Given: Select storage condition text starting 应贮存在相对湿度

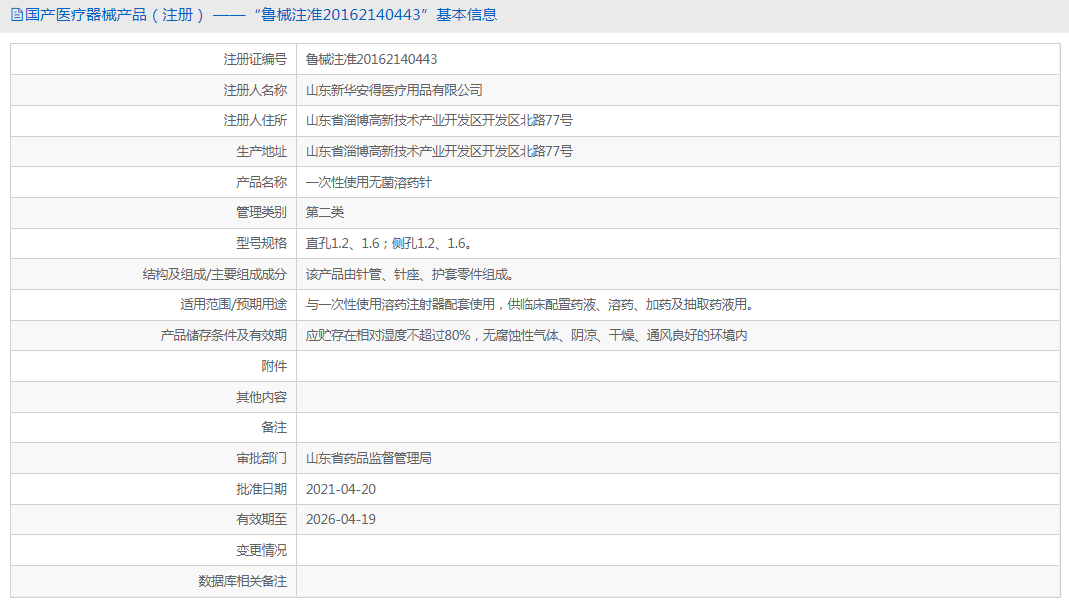Looking at the screenshot, I should (526, 335).
